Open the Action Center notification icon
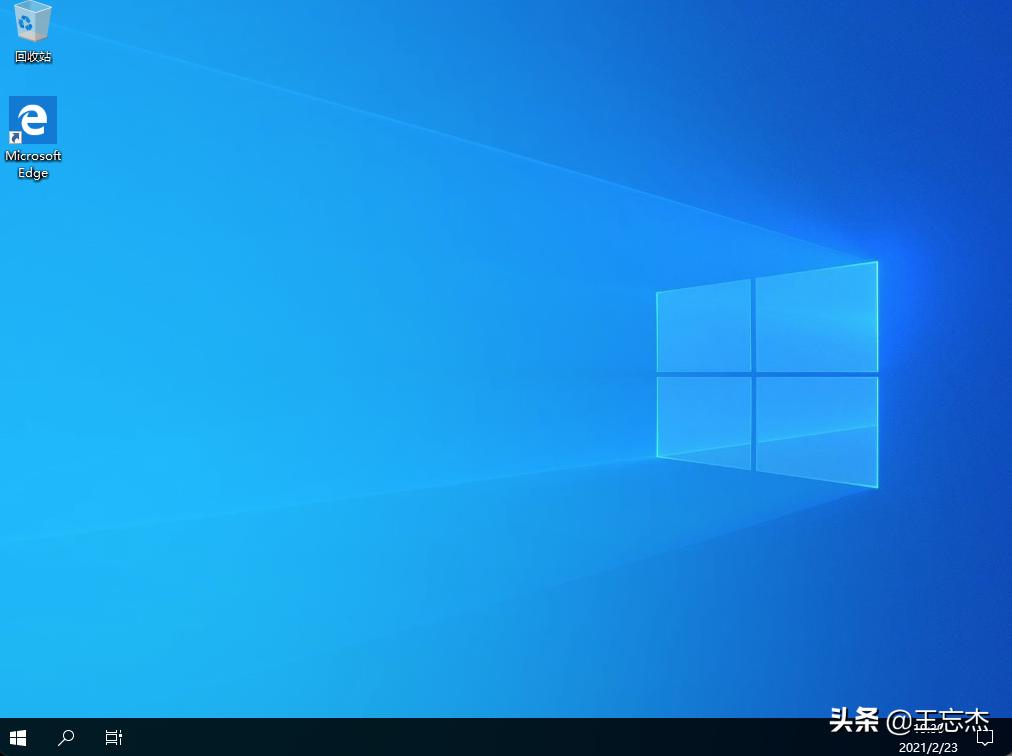 [985, 737]
